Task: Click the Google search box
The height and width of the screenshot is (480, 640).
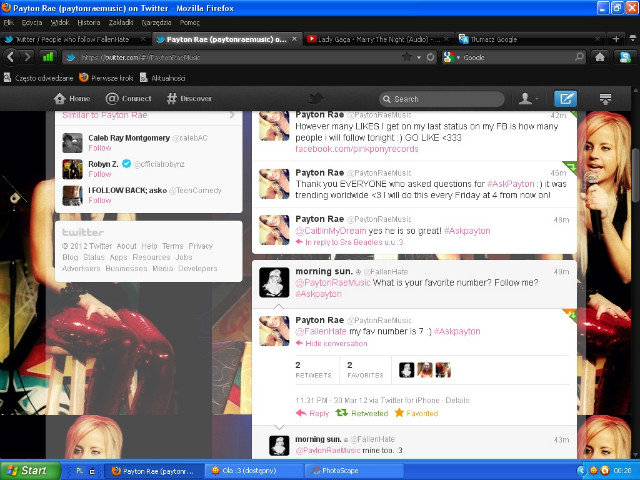Action: pos(514,57)
